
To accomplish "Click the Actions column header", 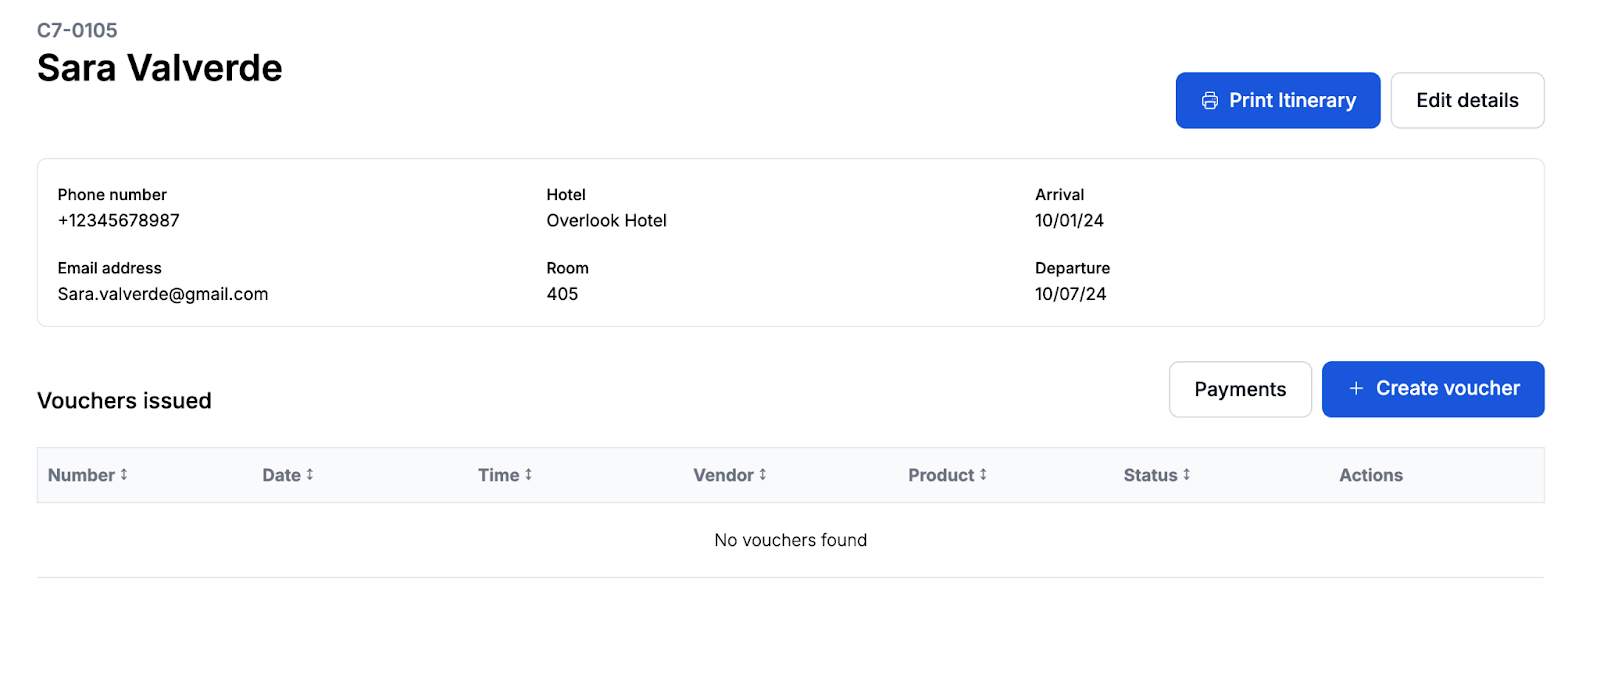I will point(1370,476).
